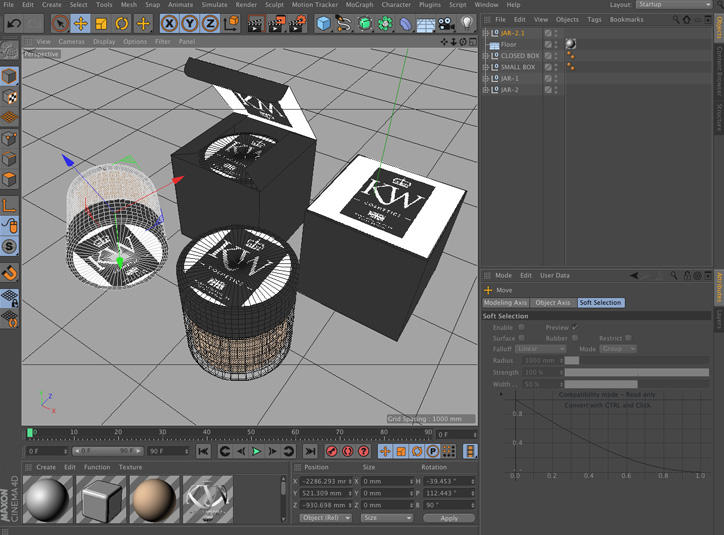Add a floor environment object icon

pos(425,23)
